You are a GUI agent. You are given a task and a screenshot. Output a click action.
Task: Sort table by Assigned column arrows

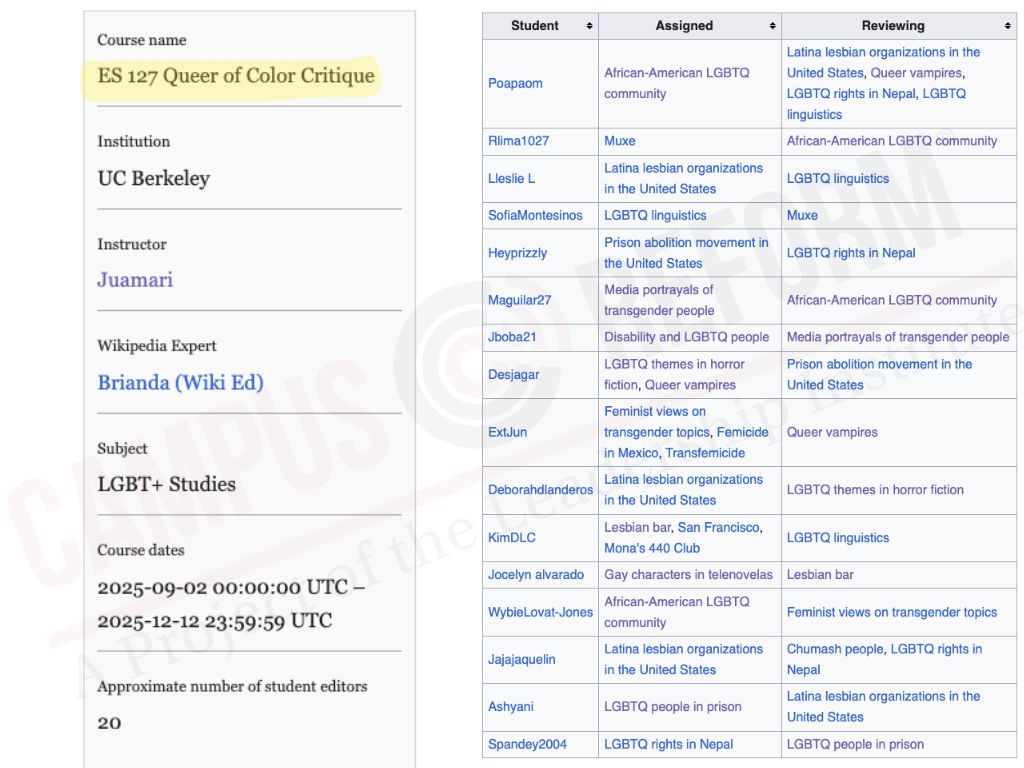point(773,26)
